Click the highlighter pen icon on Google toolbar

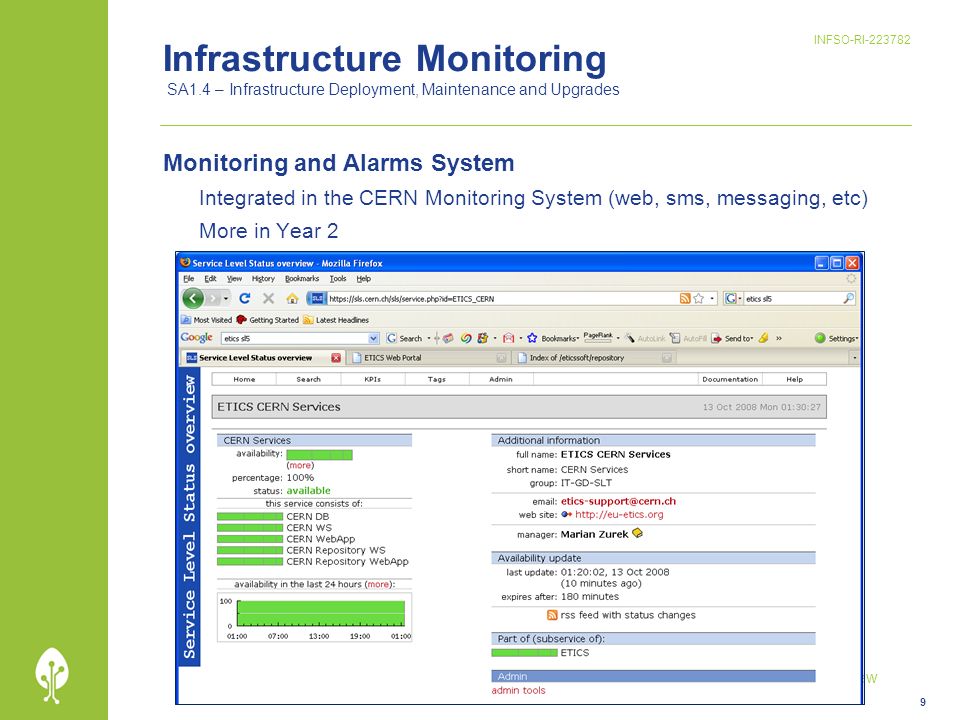(763, 338)
